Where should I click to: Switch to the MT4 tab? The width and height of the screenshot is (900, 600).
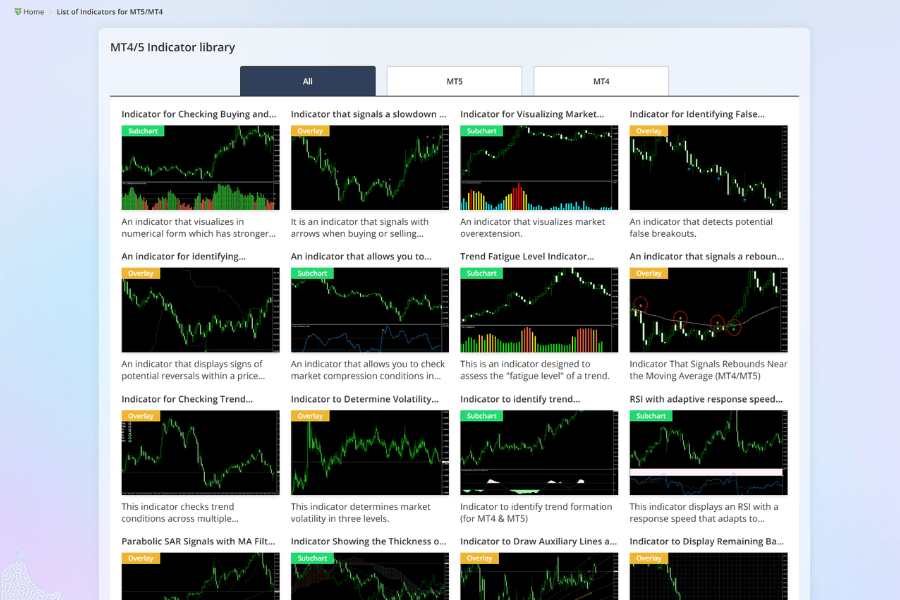pos(601,81)
